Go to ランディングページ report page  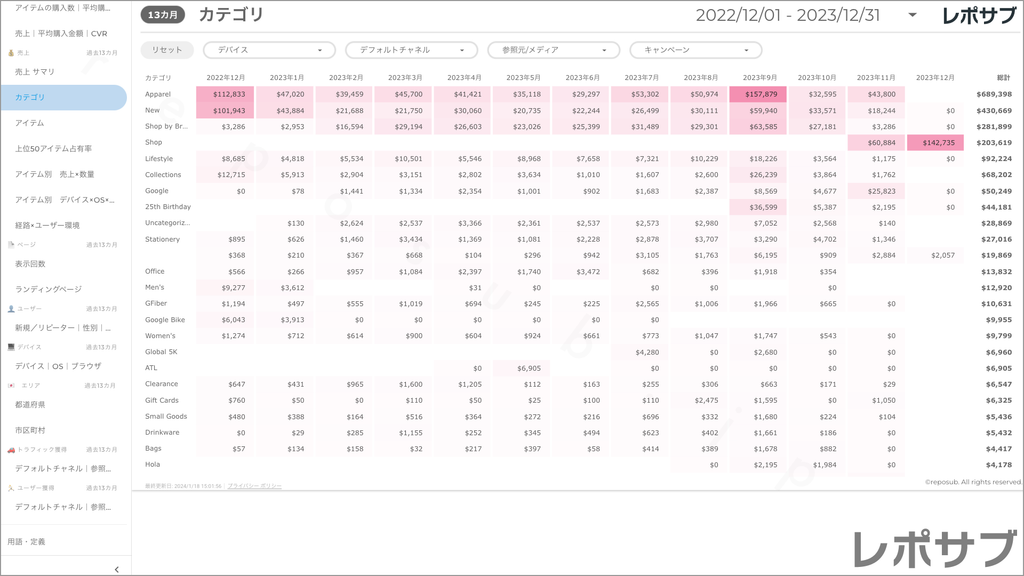point(48,289)
